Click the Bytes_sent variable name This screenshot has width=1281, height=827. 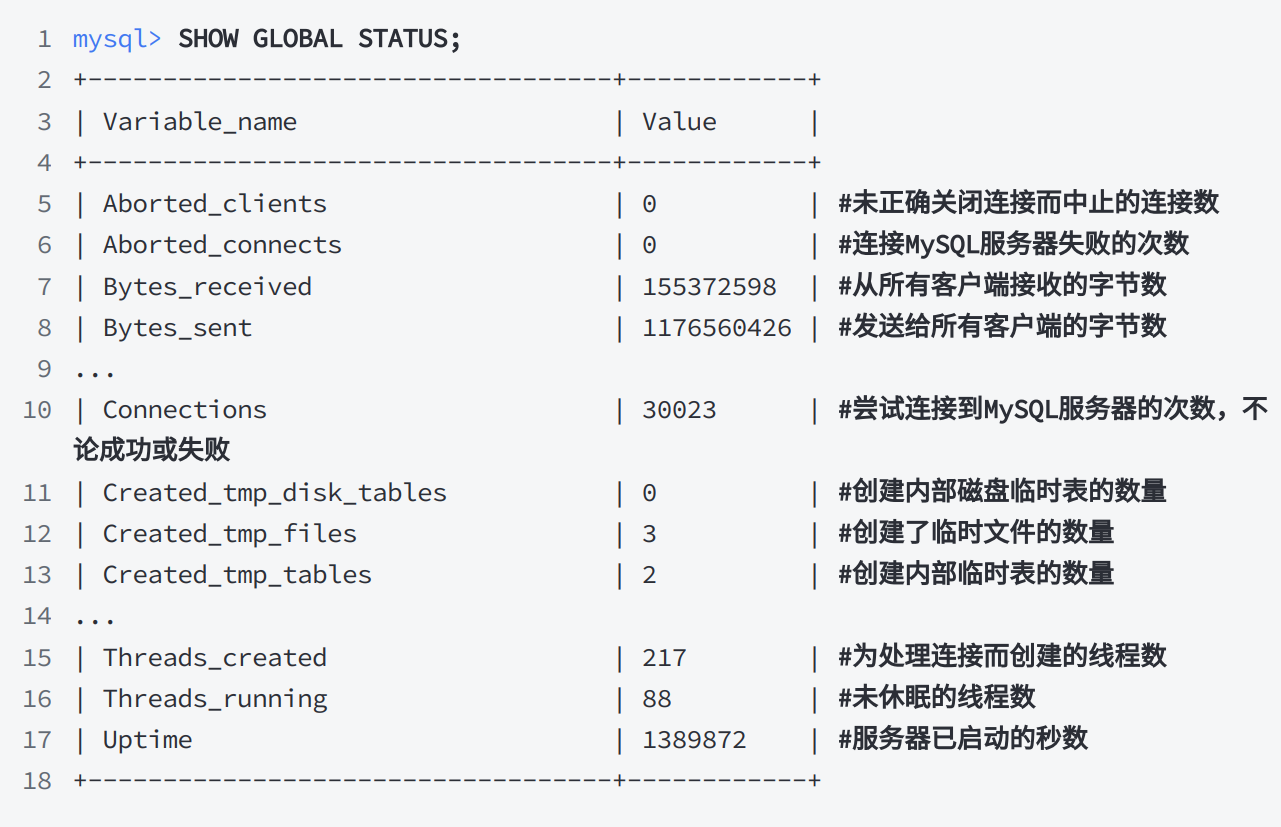[x=177, y=328]
